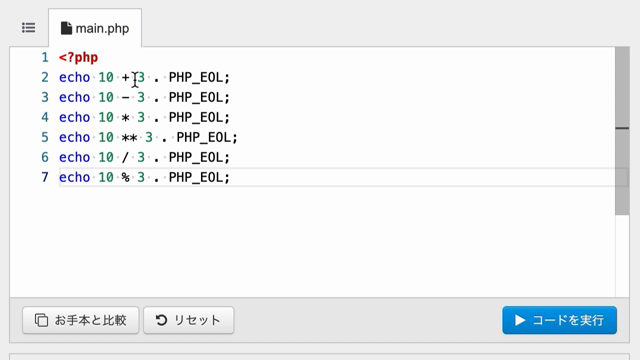Image resolution: width=640 pixels, height=360 pixels.
Task: Click empty editor area below the code
Action: pyautogui.click(x=312, y=242)
